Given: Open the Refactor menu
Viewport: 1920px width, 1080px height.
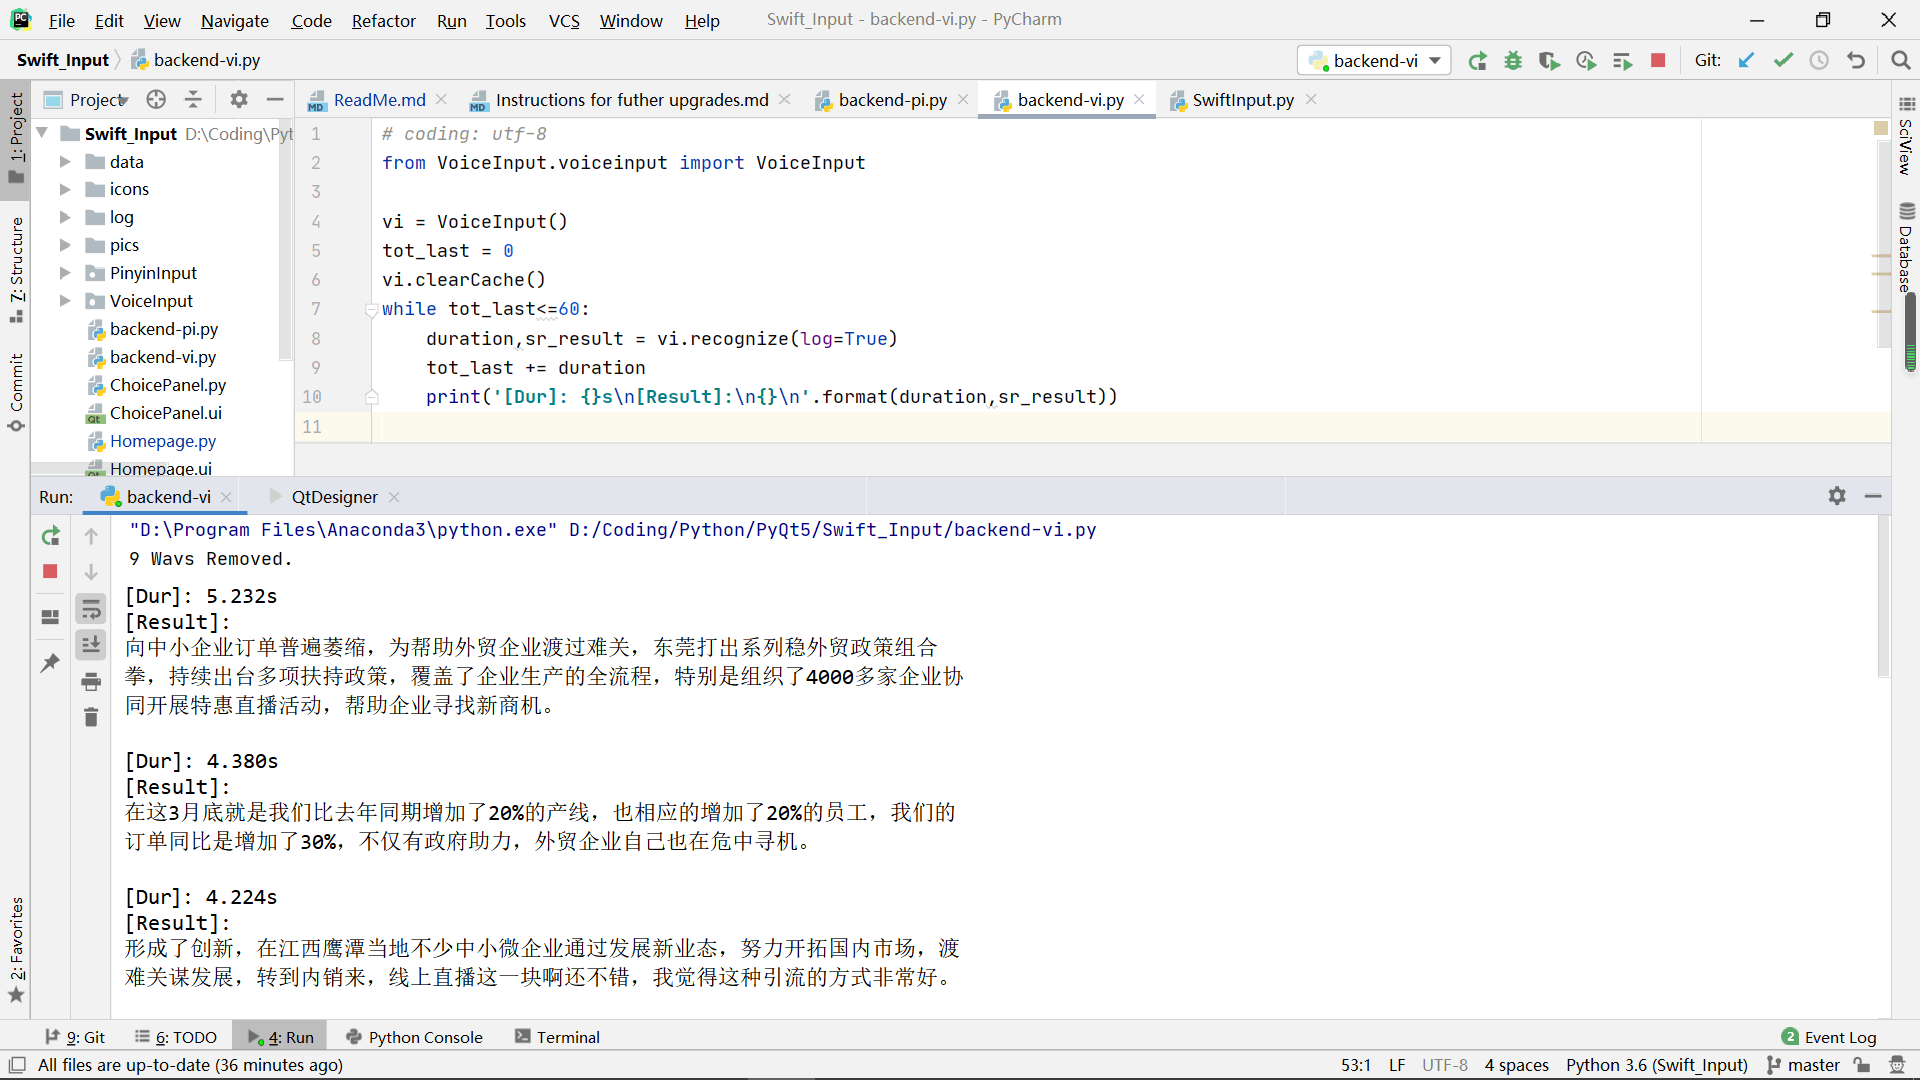Looking at the screenshot, I should [x=383, y=20].
